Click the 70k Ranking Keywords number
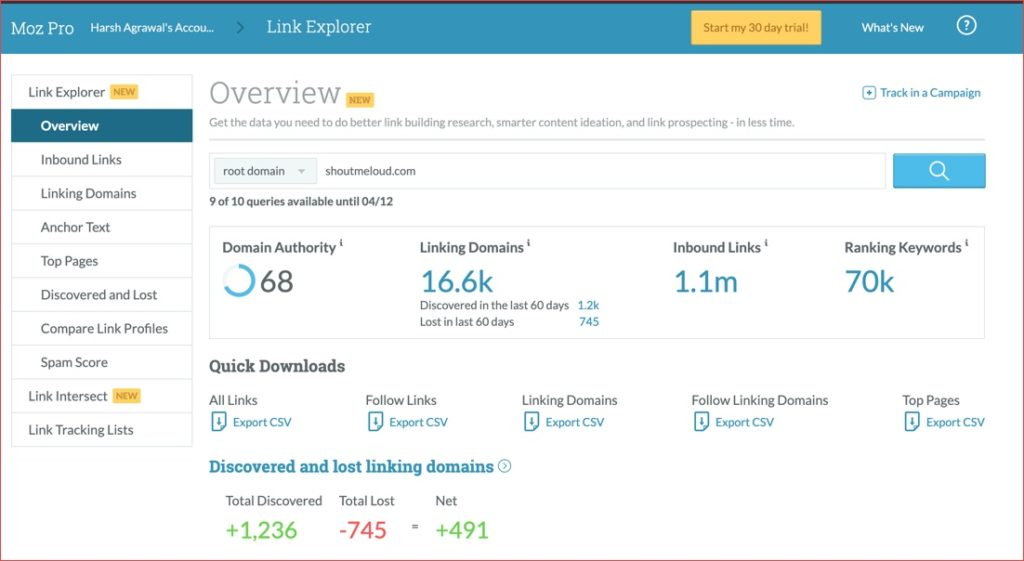The width and height of the screenshot is (1024, 561). (869, 281)
